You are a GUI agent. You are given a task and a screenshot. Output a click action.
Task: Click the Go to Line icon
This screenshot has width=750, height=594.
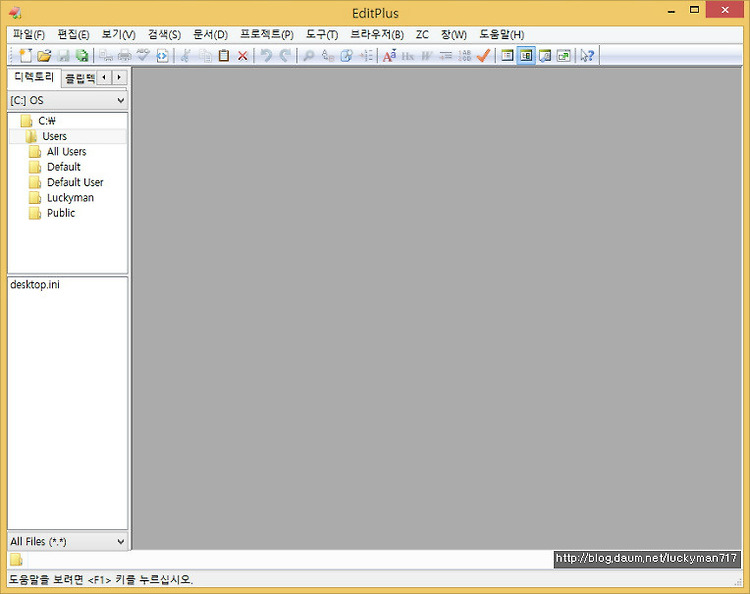click(x=366, y=55)
